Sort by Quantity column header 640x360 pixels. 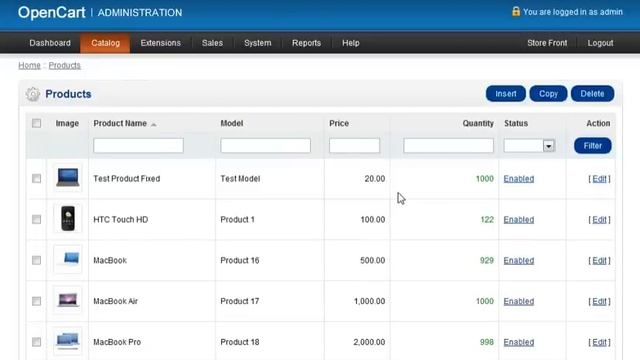(478, 123)
